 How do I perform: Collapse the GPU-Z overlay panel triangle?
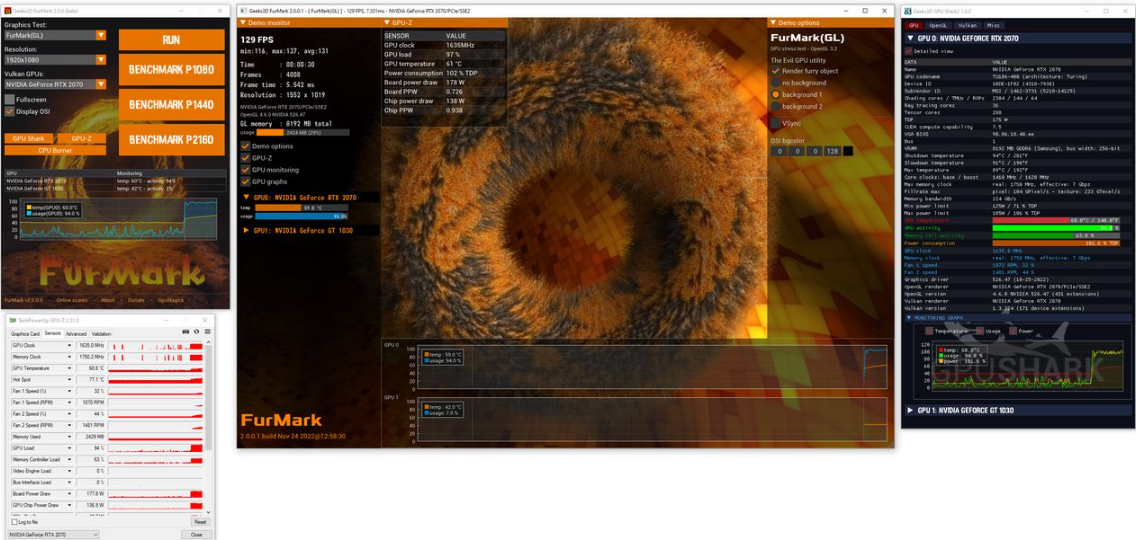(x=387, y=22)
